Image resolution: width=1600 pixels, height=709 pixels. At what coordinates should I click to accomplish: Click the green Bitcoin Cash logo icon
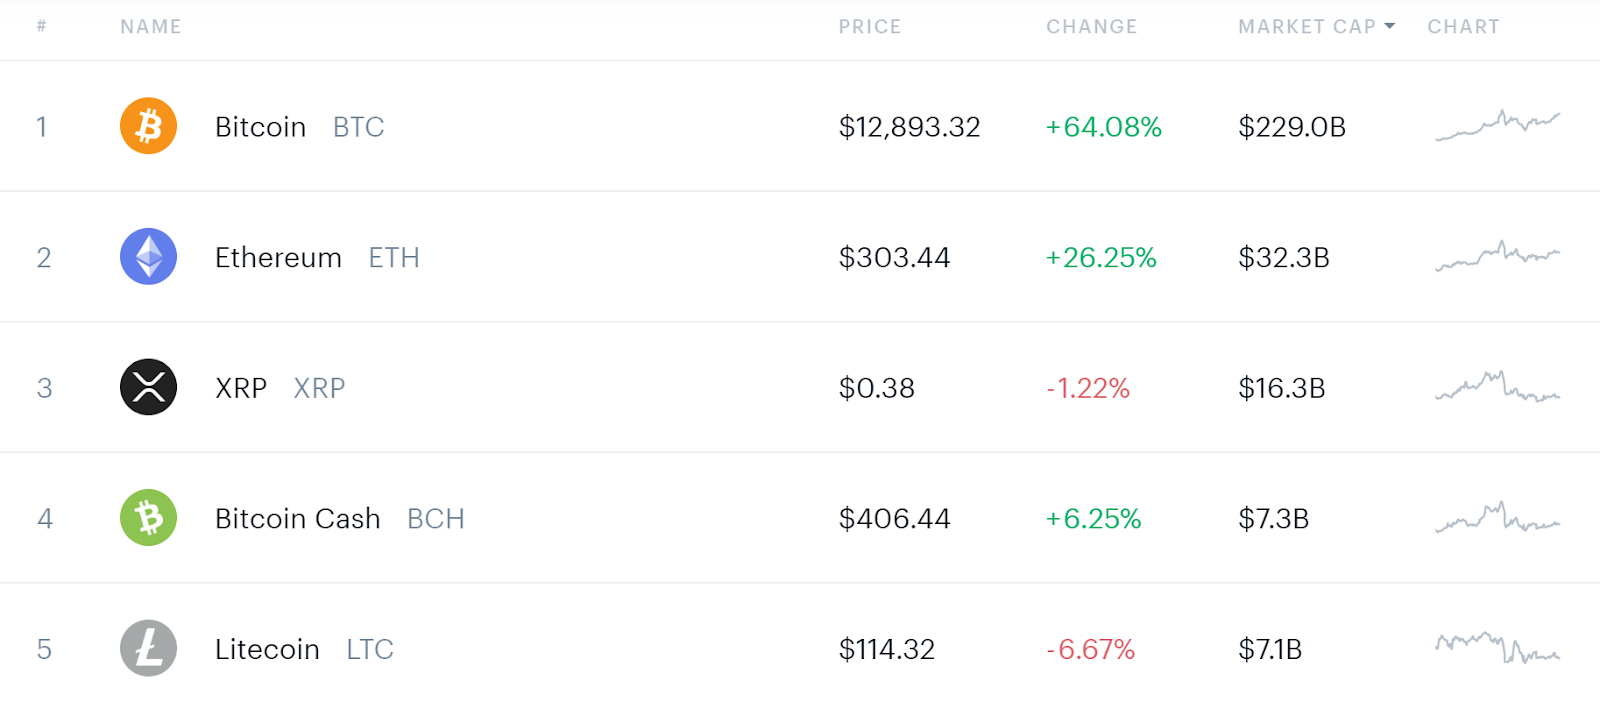[x=148, y=518]
